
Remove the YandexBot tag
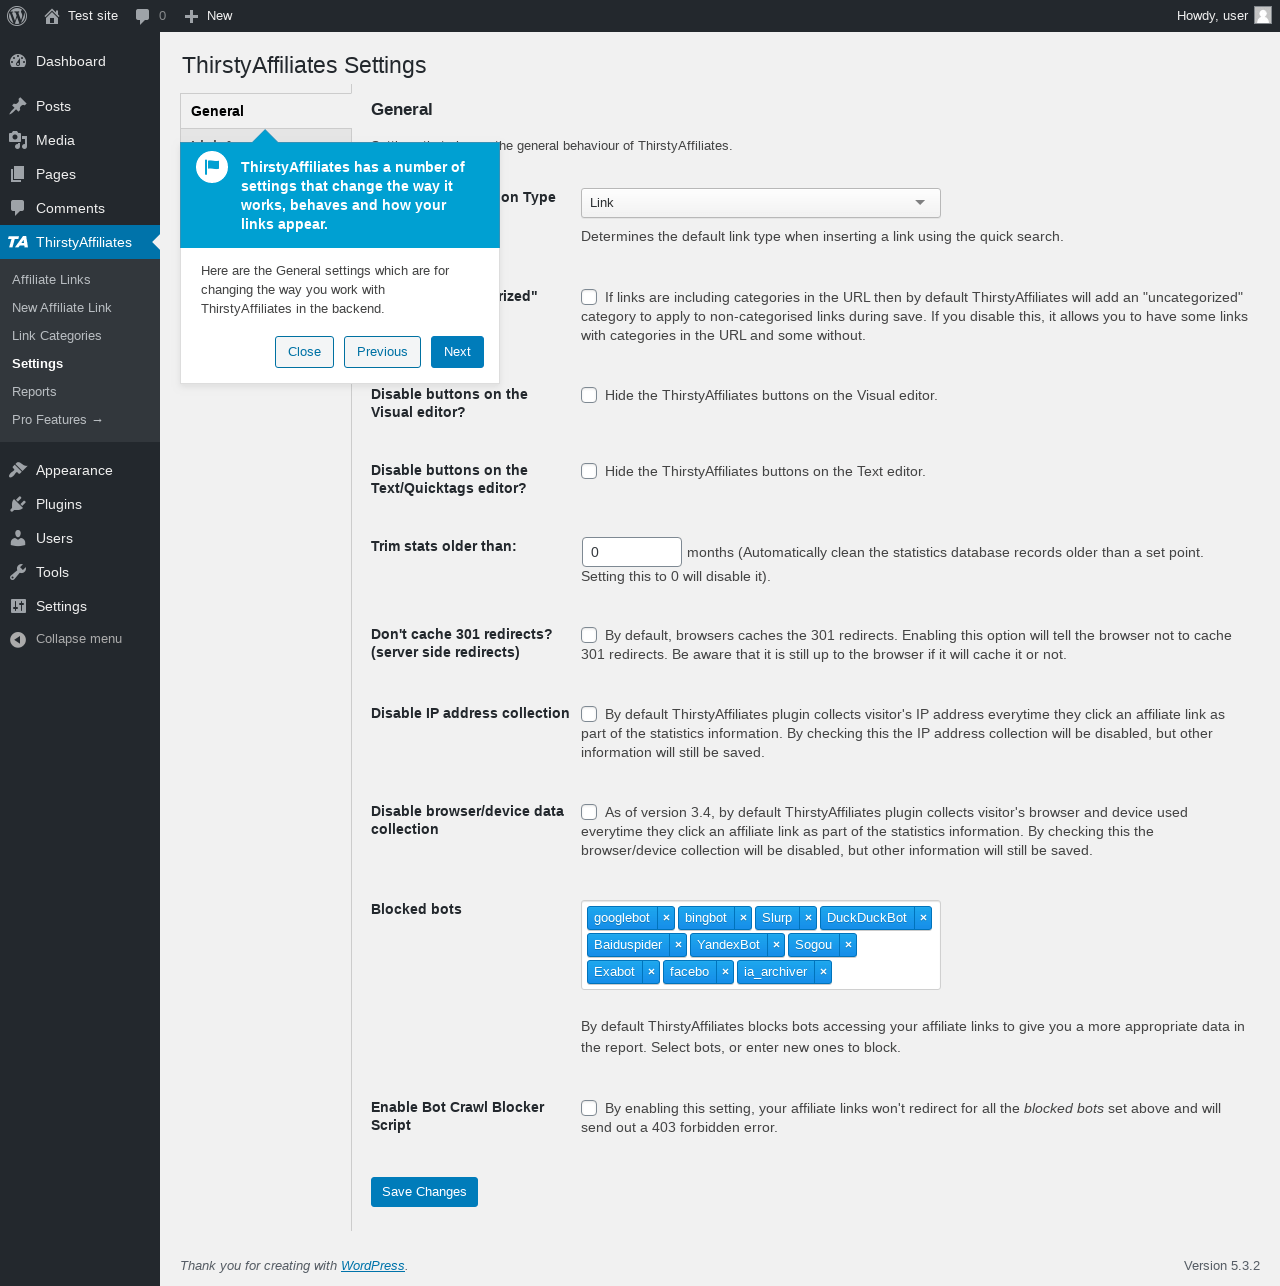point(776,945)
